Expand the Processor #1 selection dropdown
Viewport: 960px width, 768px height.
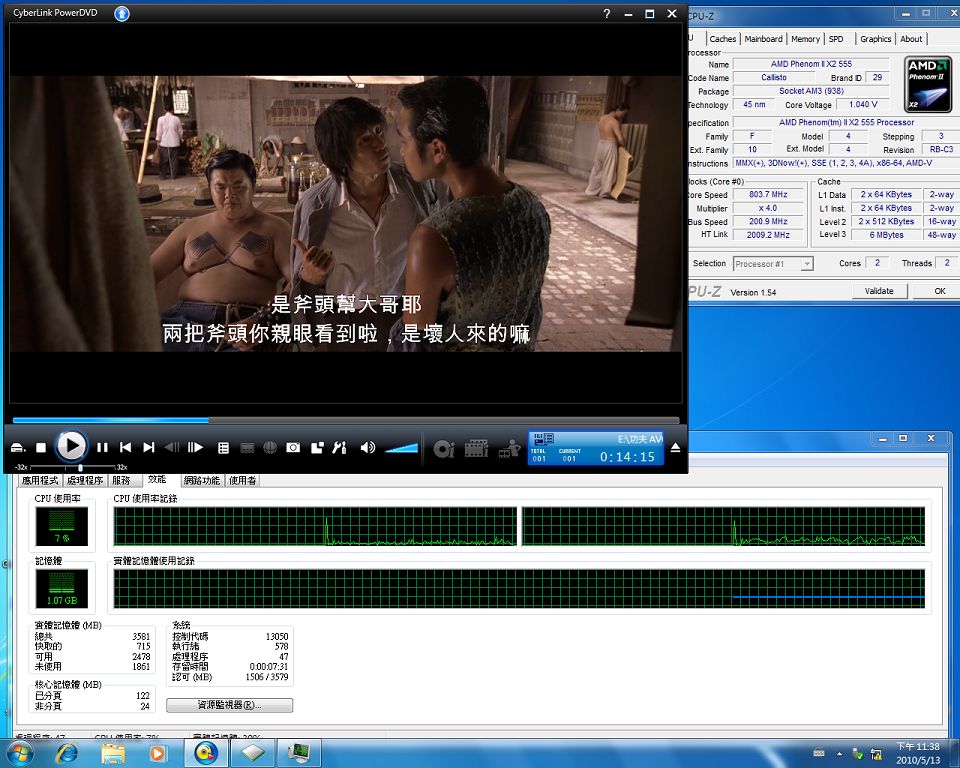pos(807,264)
